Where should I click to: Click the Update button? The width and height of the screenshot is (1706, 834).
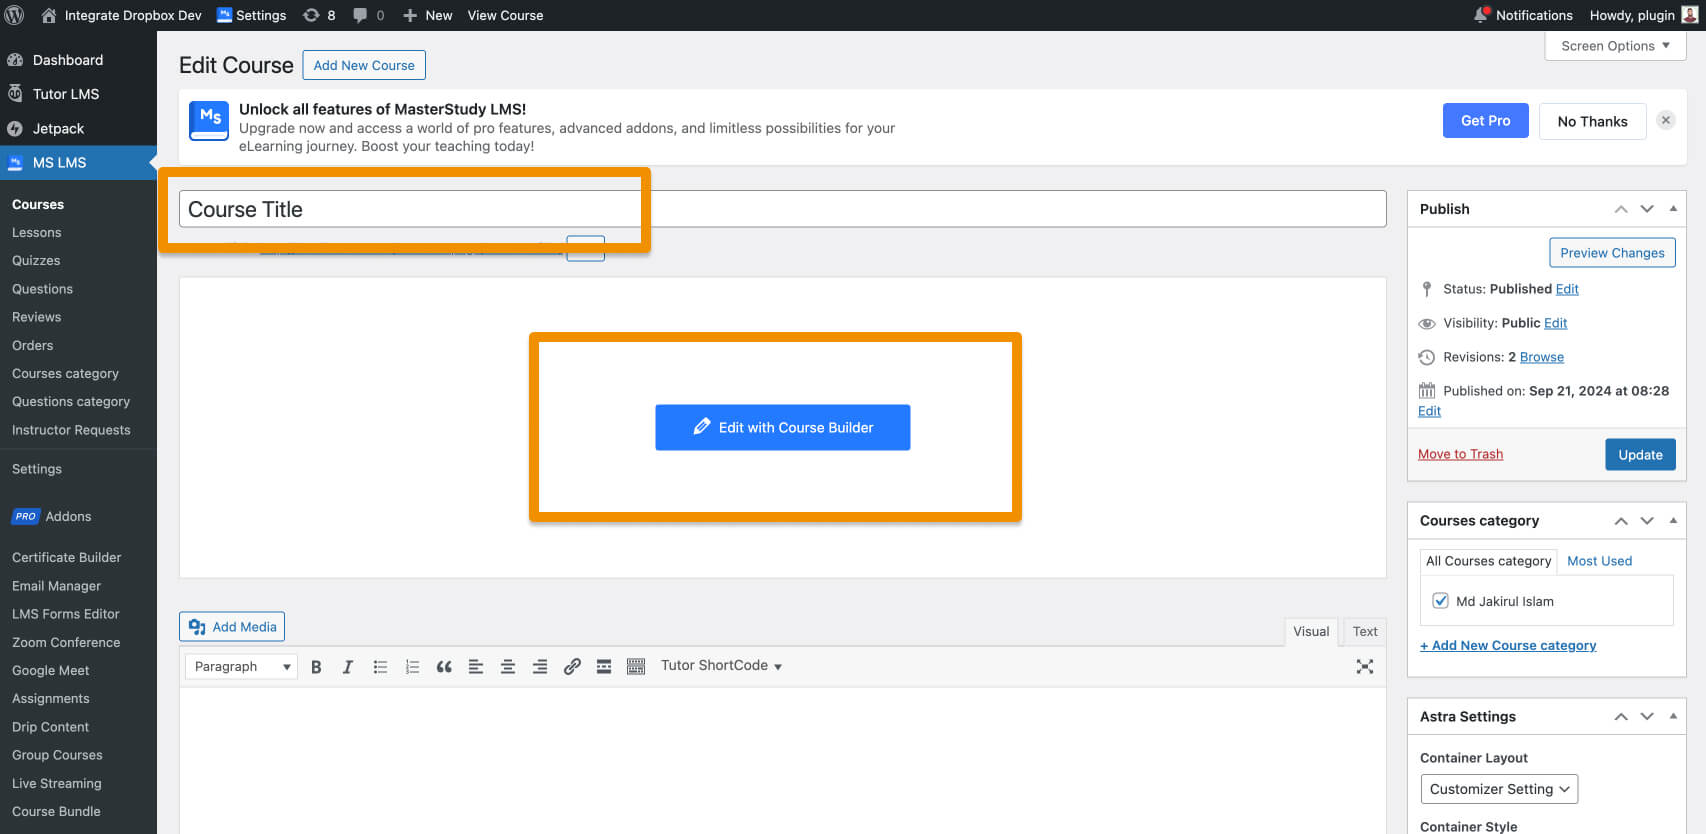coord(1640,454)
